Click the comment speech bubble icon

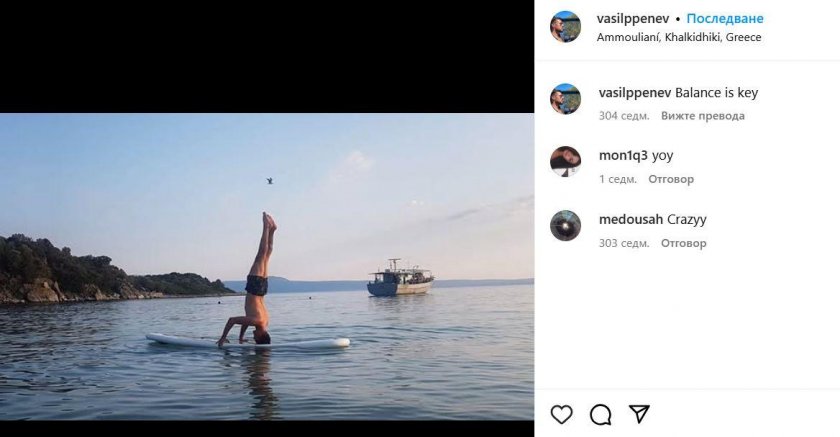pyautogui.click(x=601, y=414)
